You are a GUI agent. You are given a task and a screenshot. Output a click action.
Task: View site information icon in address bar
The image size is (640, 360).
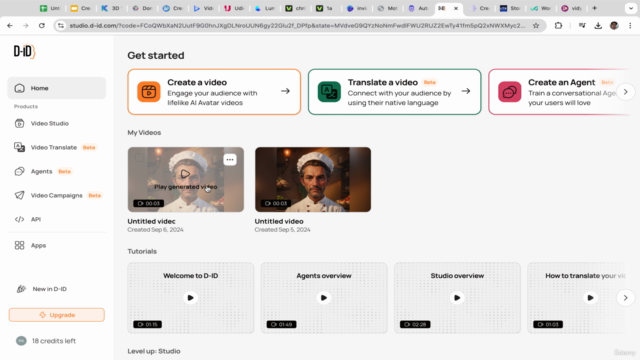pyautogui.click(x=61, y=26)
